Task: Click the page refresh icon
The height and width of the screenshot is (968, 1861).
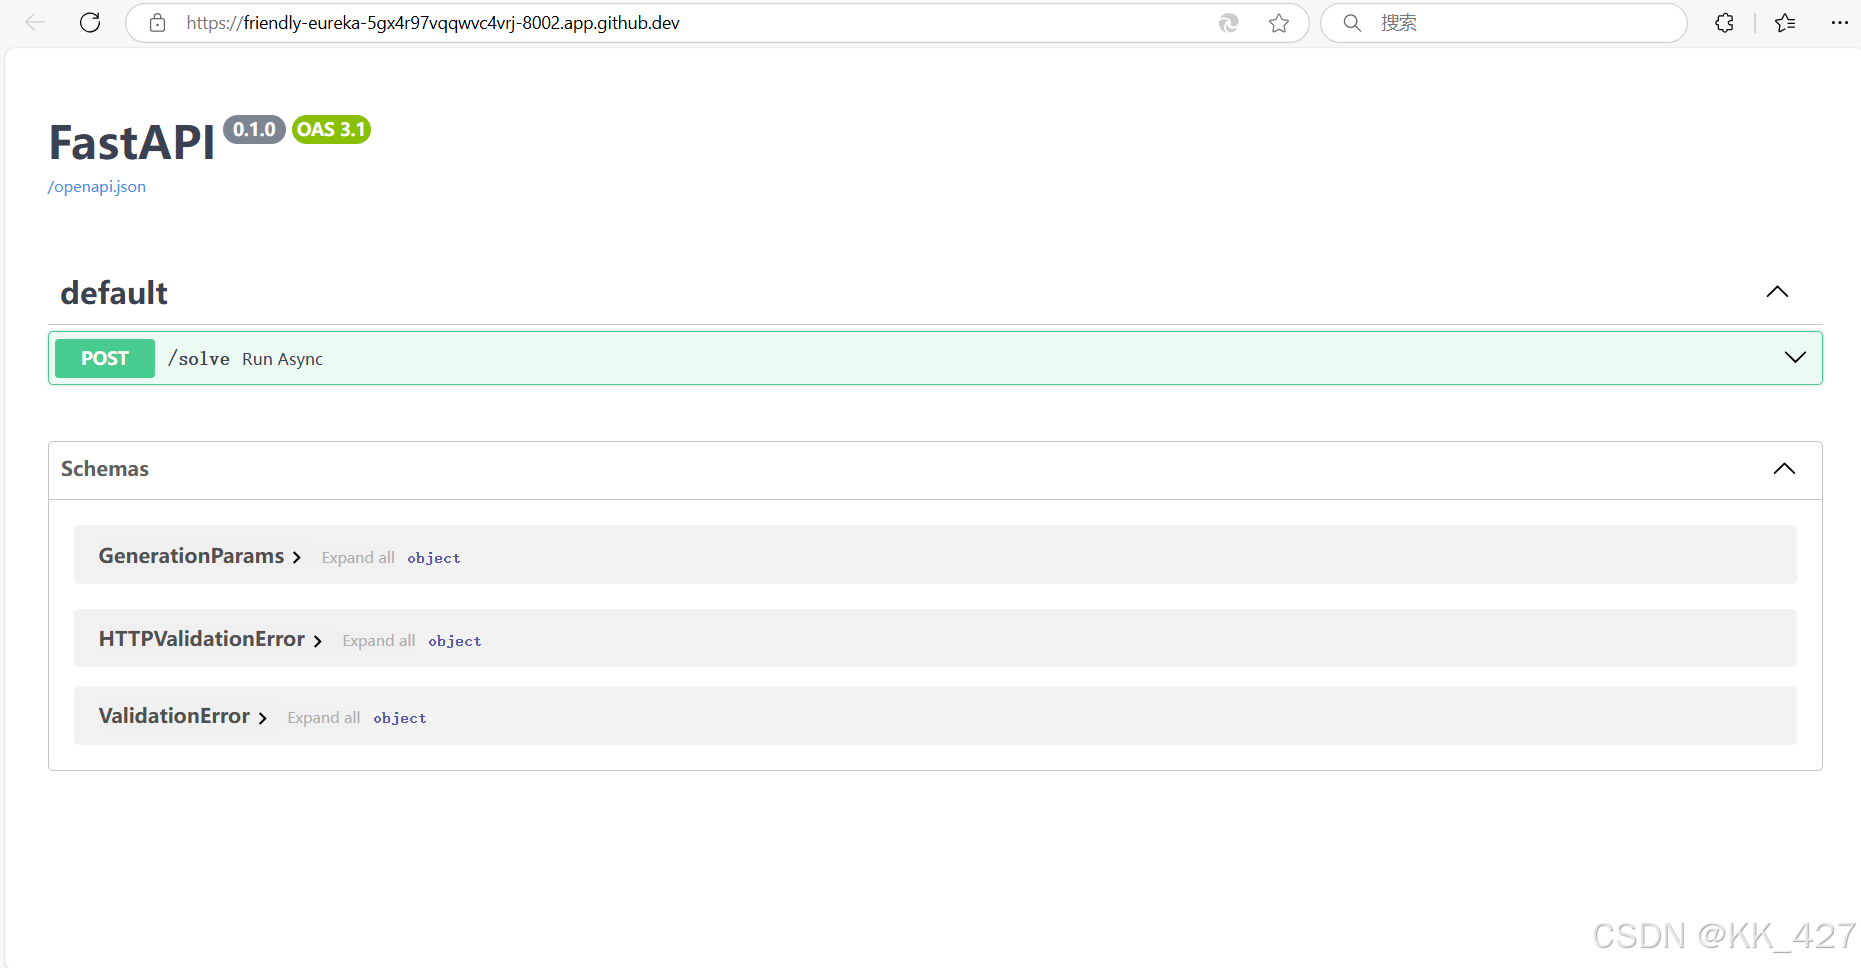Action: coord(89,22)
